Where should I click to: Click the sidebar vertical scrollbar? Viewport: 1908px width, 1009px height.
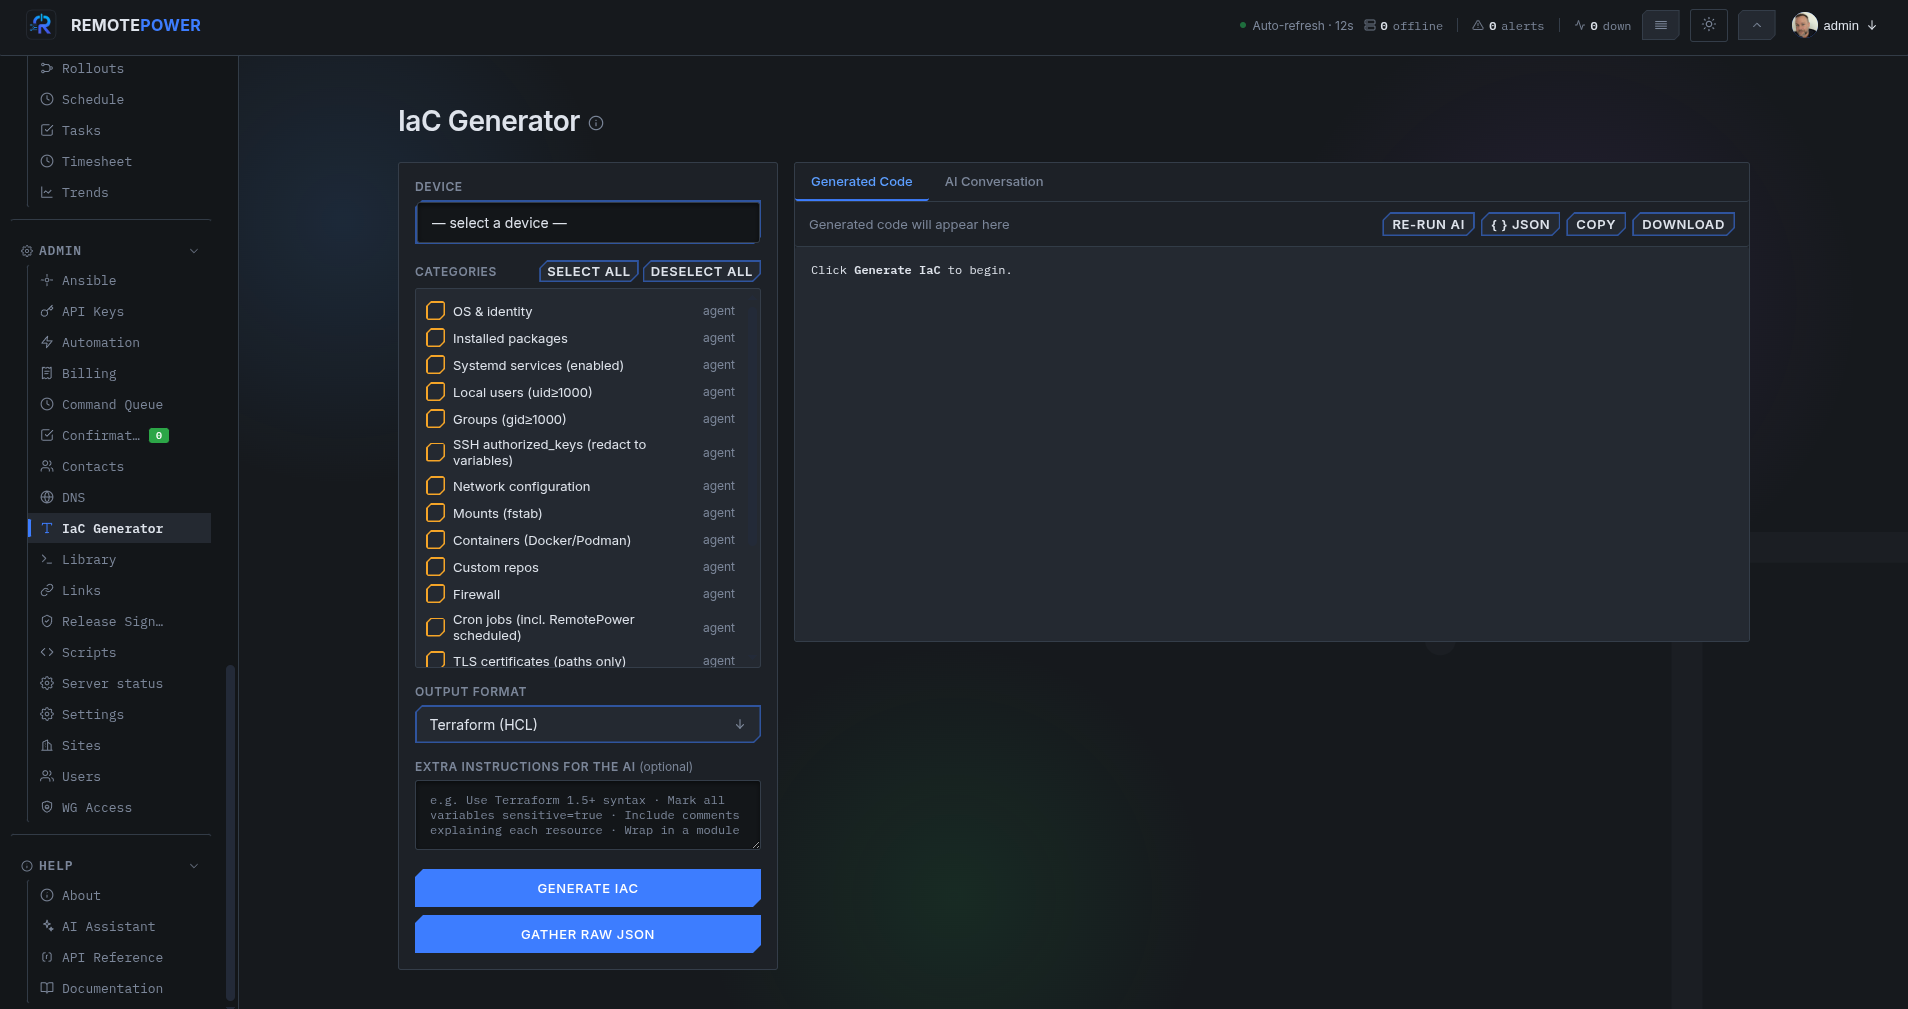pos(231,832)
